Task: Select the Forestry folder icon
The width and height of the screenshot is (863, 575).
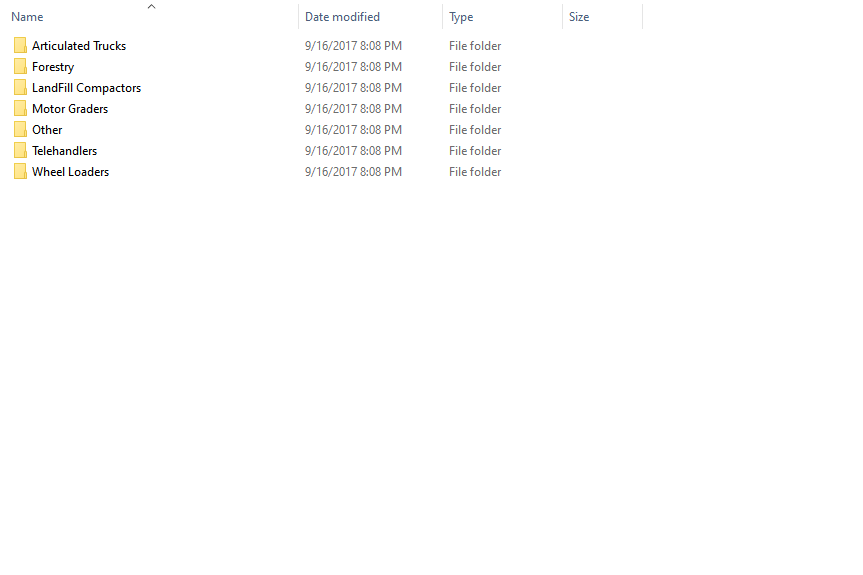Action: [x=20, y=67]
